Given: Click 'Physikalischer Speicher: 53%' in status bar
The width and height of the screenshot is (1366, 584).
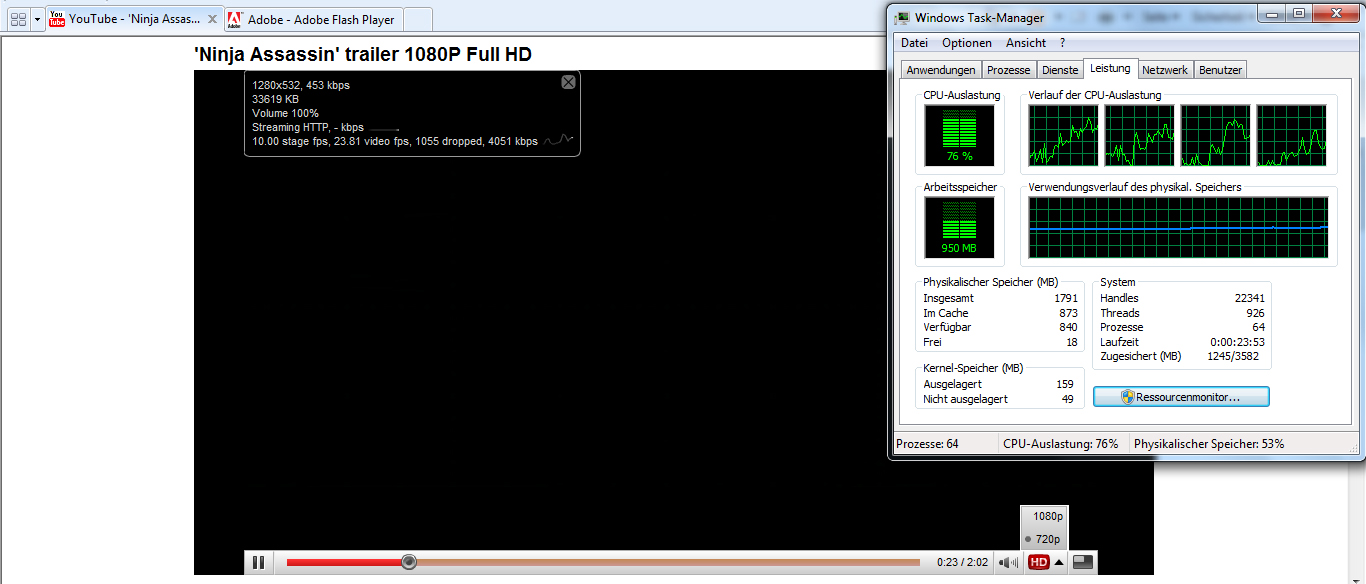Looking at the screenshot, I should coord(1209,444).
